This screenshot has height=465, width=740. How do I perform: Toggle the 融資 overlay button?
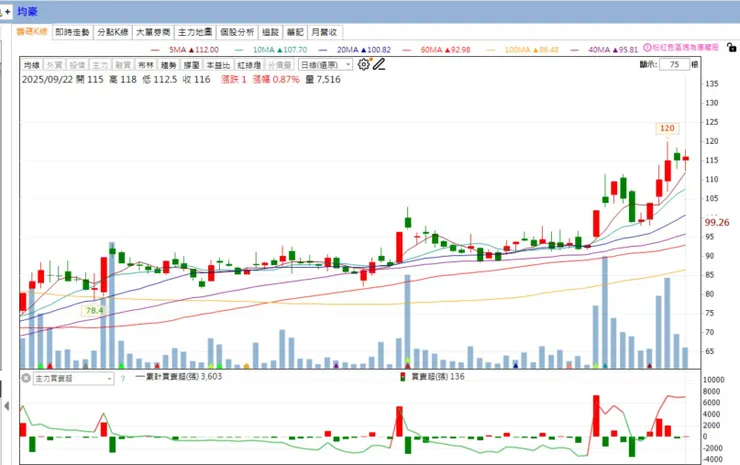123,65
